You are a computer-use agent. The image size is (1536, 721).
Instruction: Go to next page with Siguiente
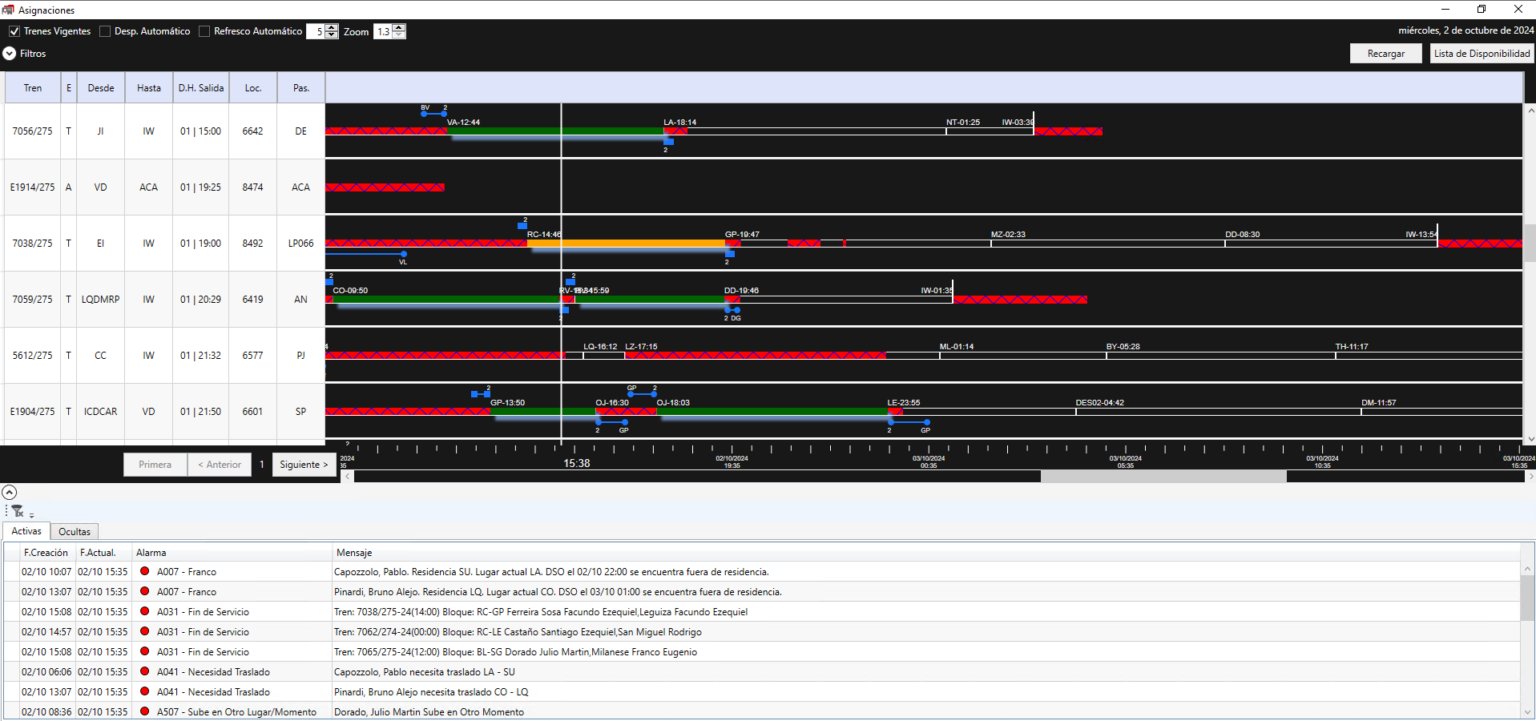click(x=304, y=464)
